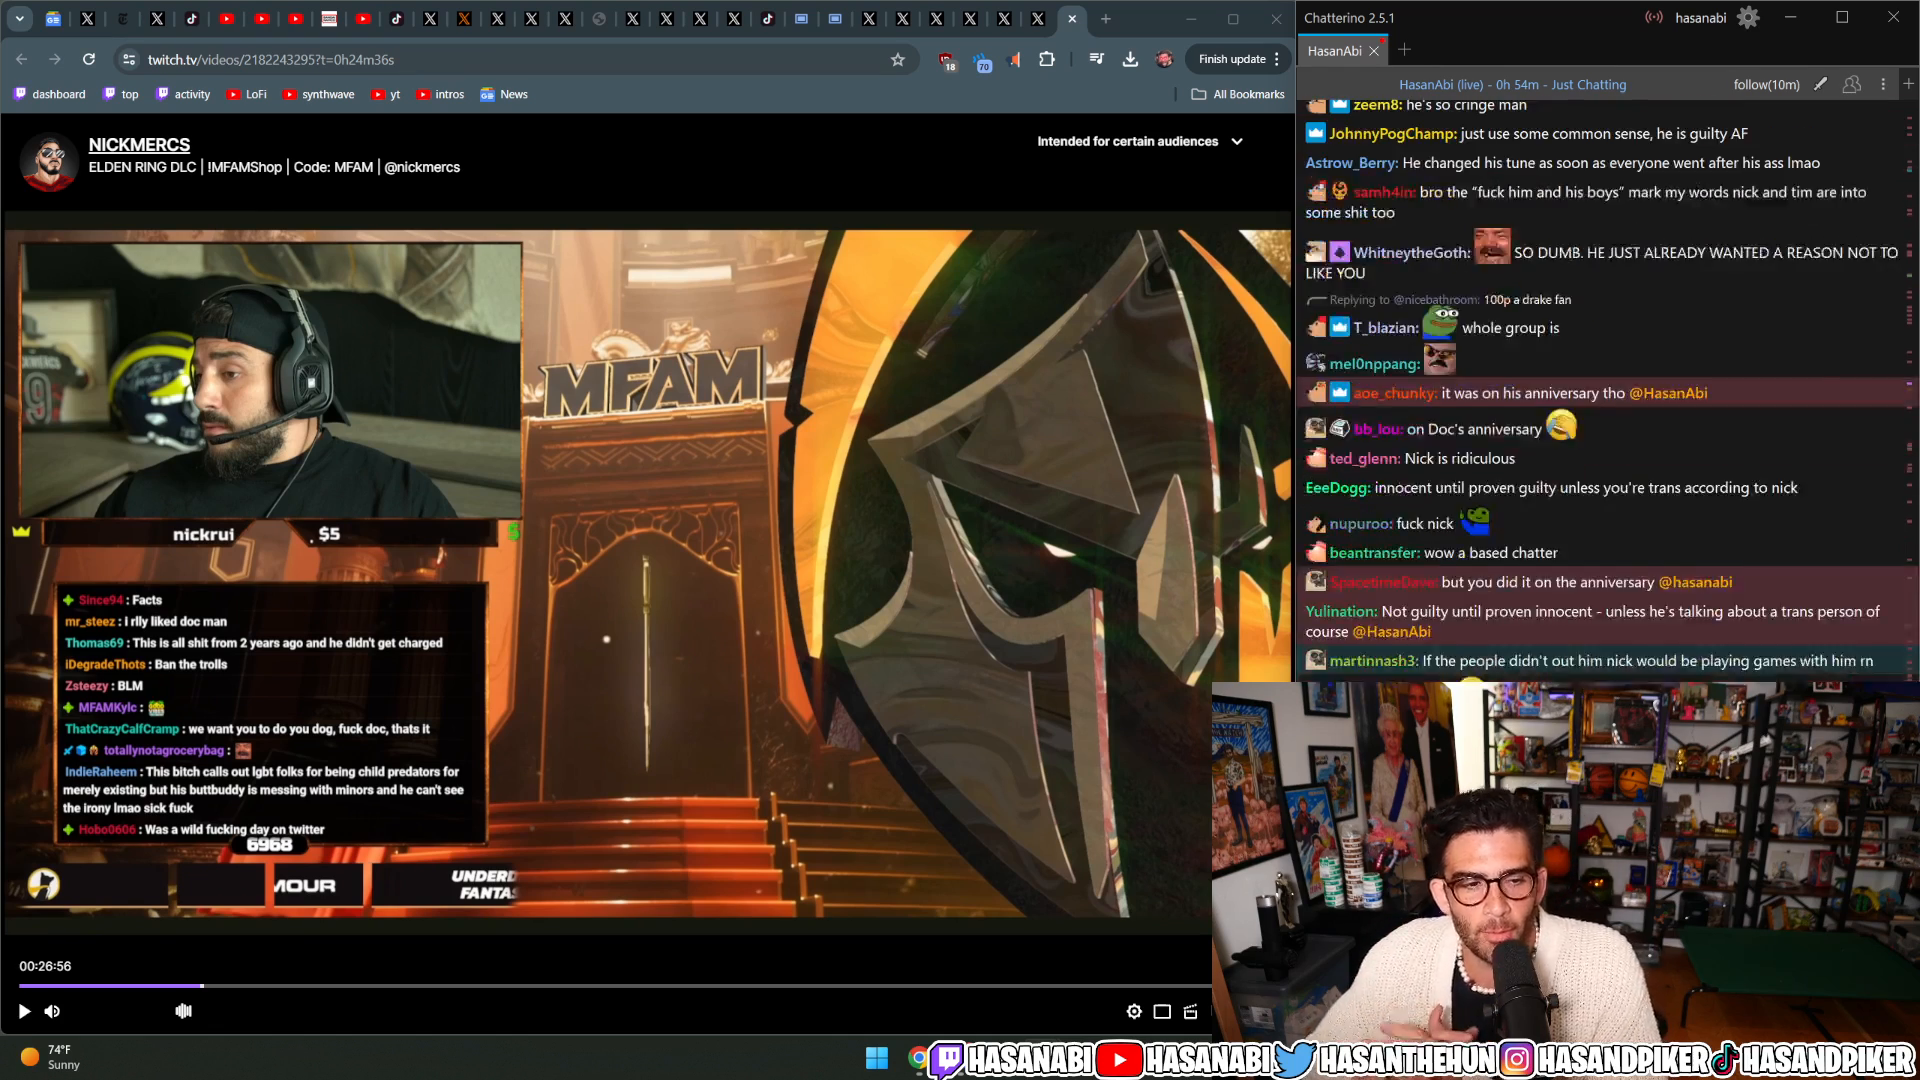The height and width of the screenshot is (1080, 1920).
Task: Open the Chrome extensions puzzle icon
Action: click(x=1047, y=59)
